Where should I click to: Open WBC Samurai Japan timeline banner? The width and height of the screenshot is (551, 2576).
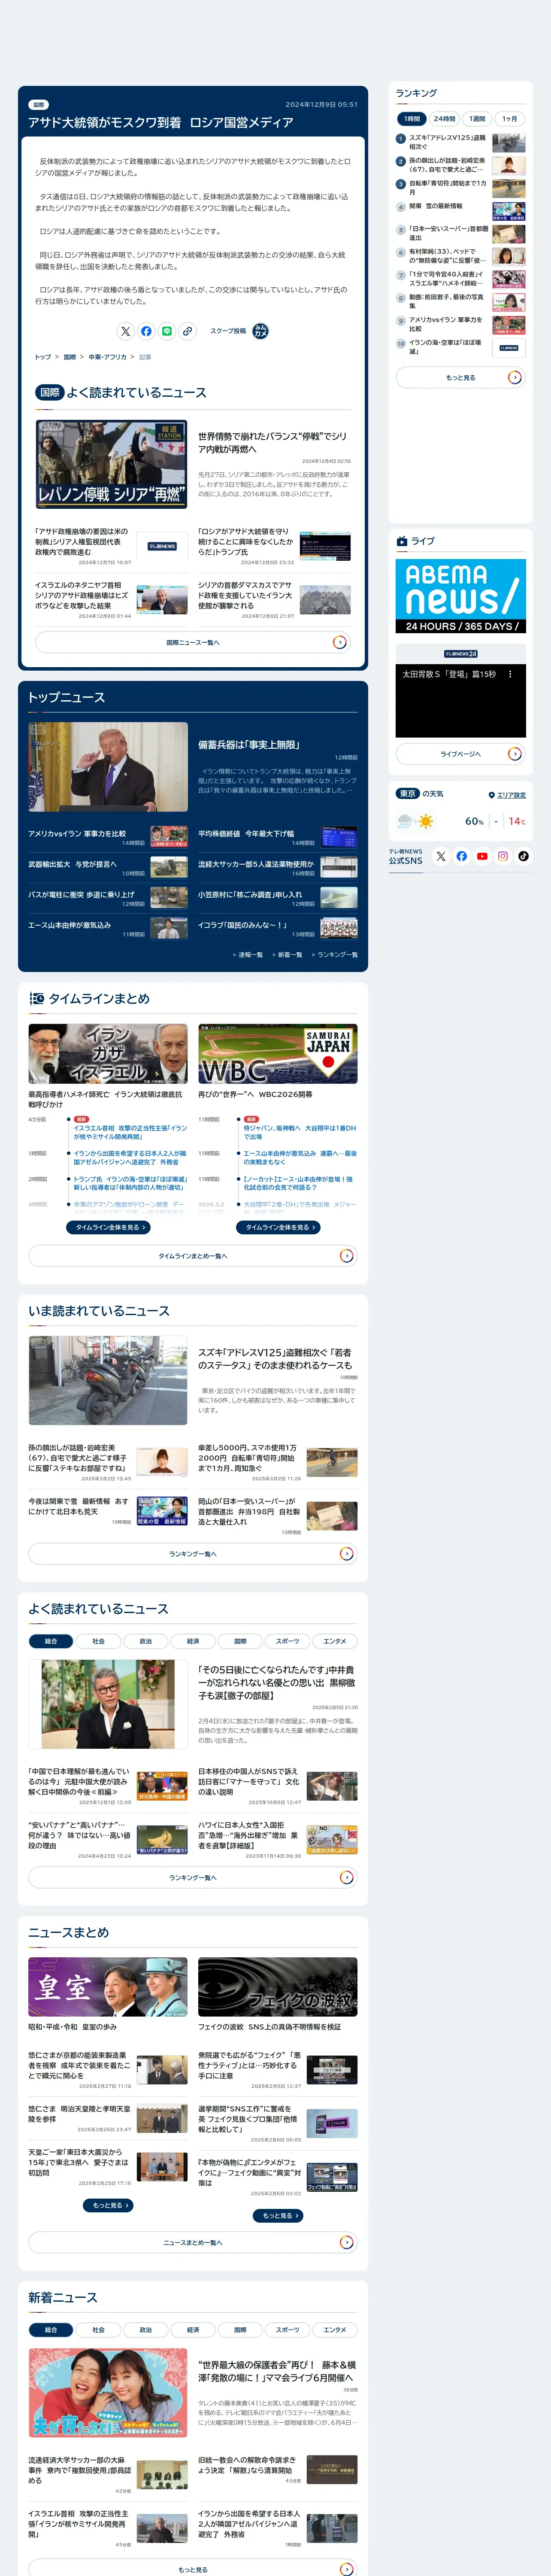278,1054
